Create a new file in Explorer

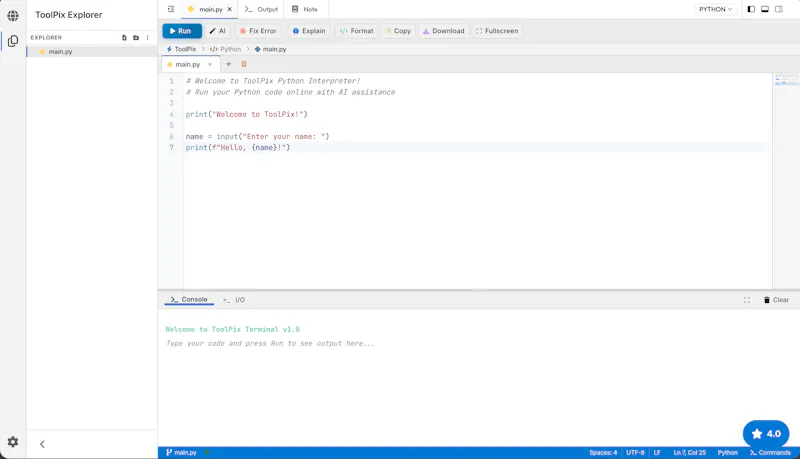(x=124, y=38)
